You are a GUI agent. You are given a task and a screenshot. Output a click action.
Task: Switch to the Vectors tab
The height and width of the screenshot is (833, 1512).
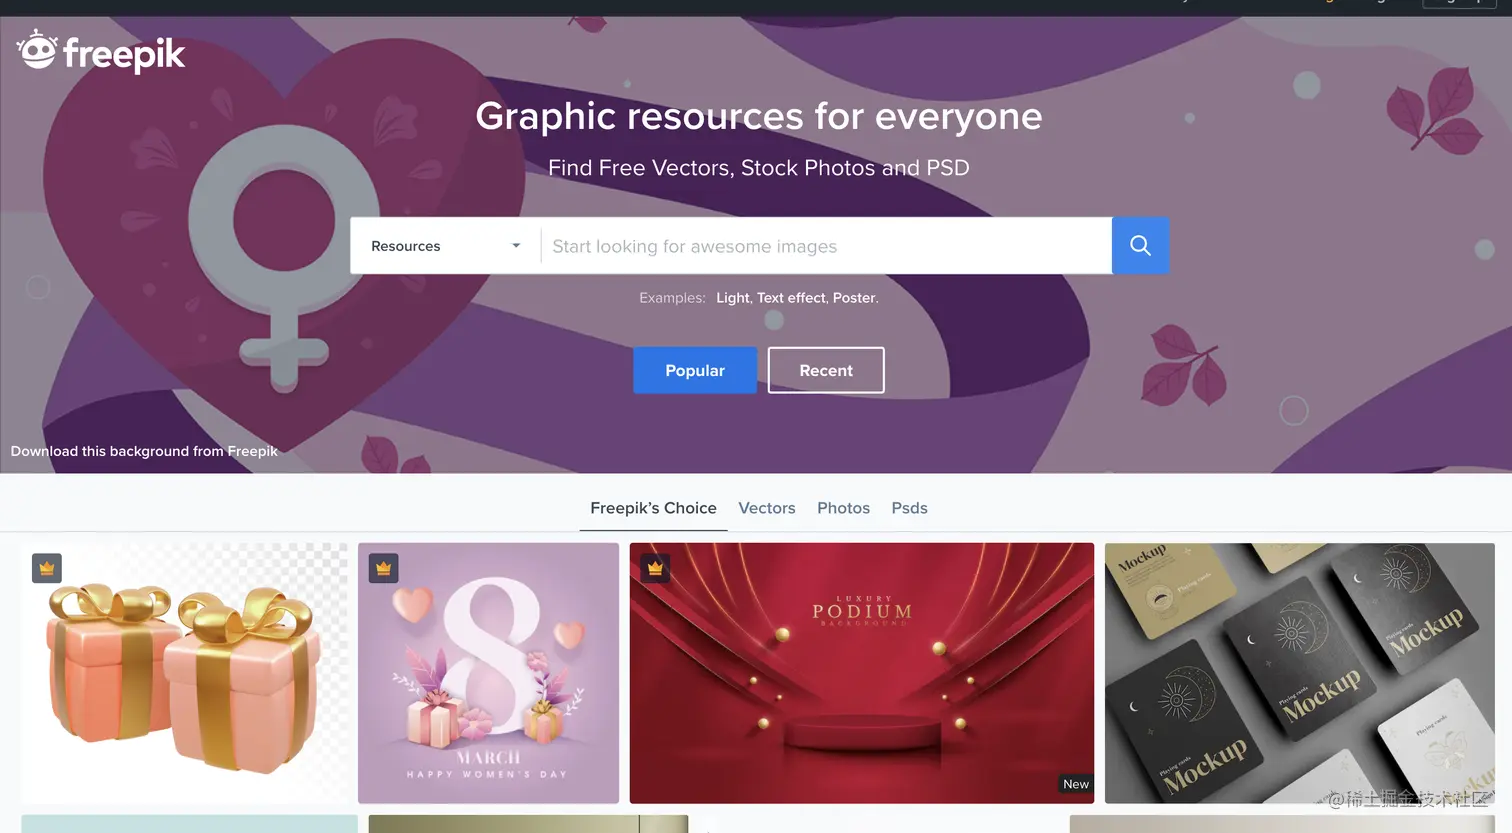tap(767, 508)
